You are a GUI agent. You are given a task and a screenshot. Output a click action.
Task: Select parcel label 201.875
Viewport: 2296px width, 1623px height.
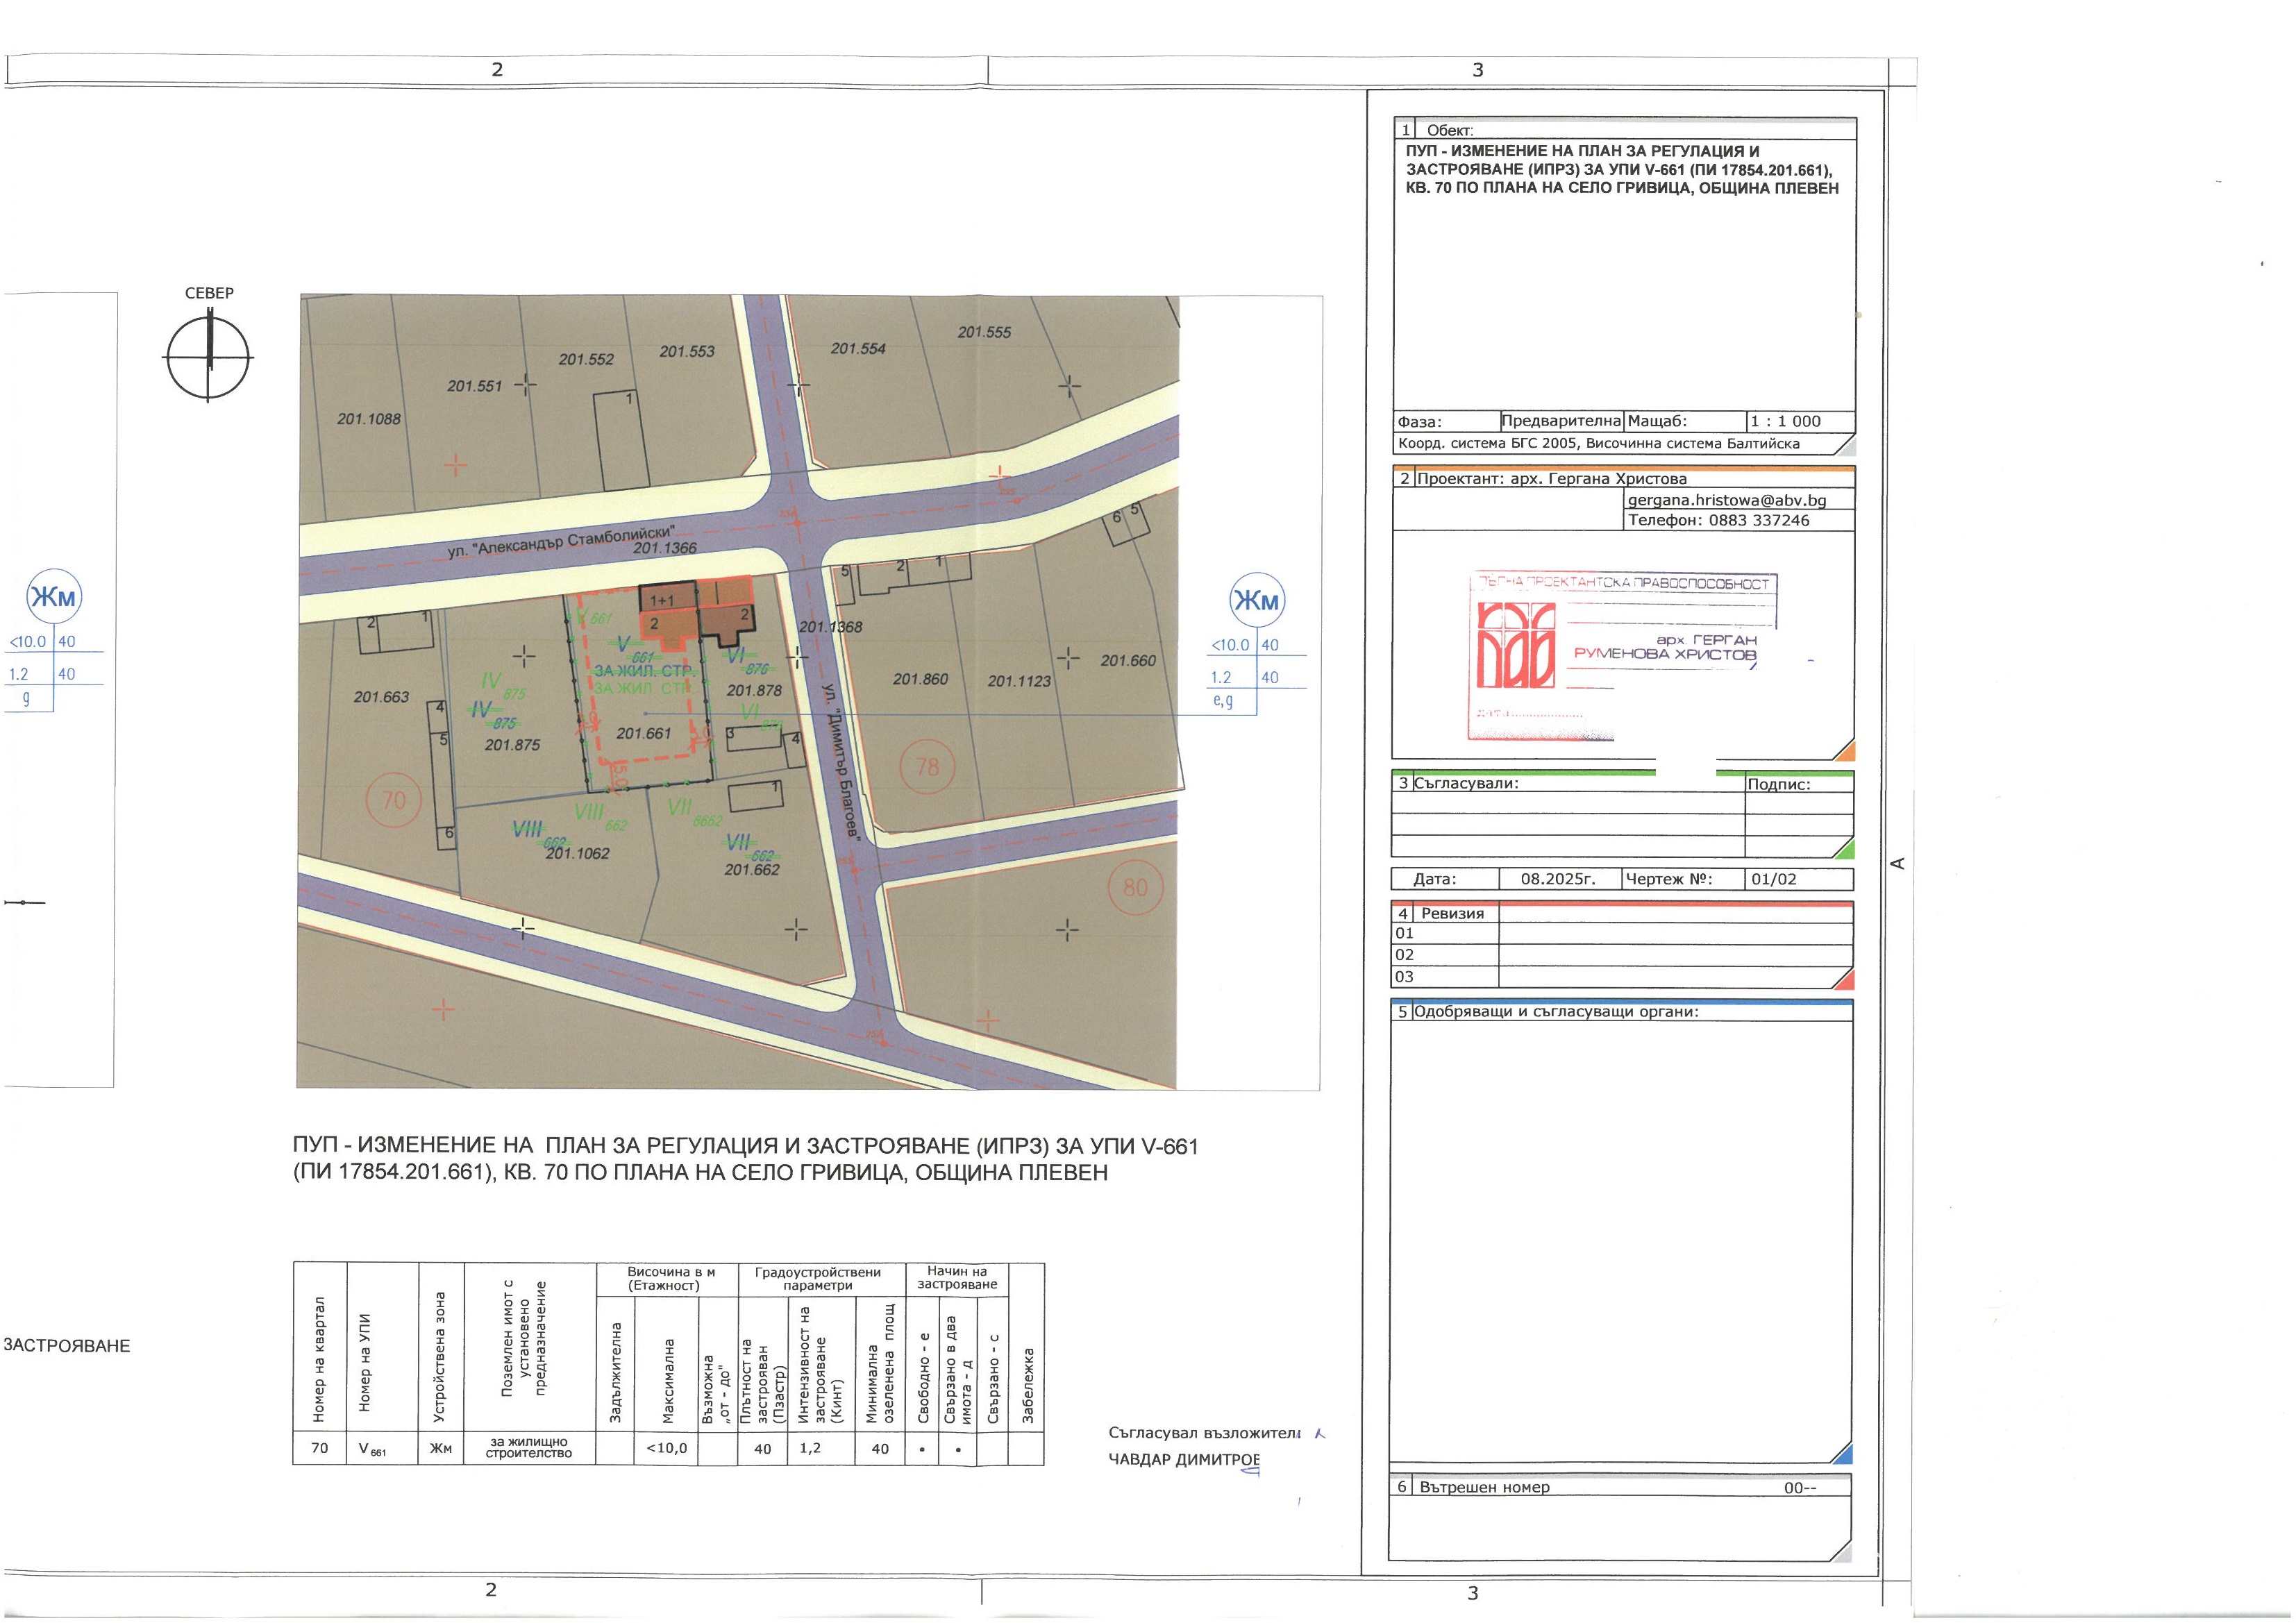coord(512,745)
